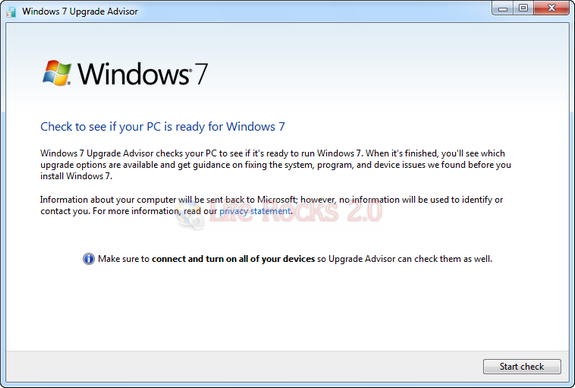
Task: Minimize the Upgrade Advisor window
Action: (x=502, y=8)
